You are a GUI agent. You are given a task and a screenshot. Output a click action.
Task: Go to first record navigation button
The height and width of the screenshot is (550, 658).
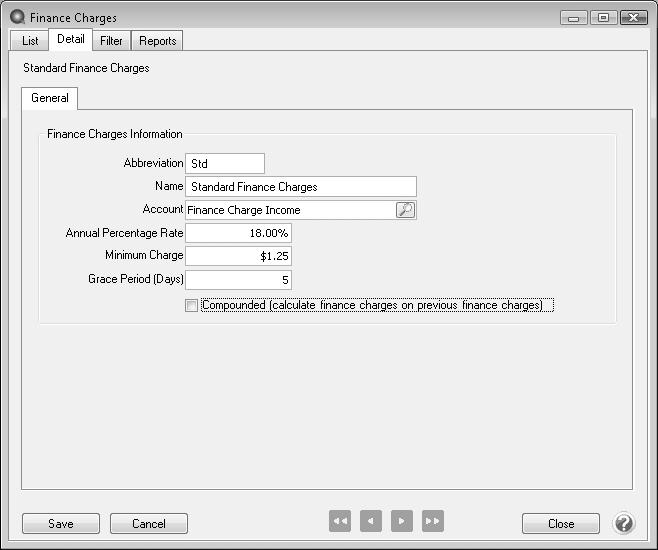pos(340,522)
